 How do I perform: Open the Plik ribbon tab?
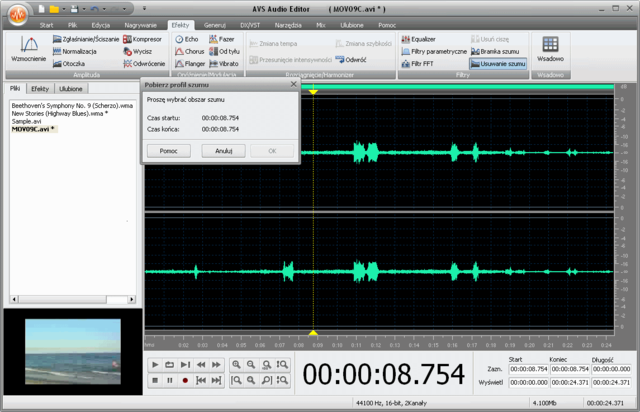72,25
